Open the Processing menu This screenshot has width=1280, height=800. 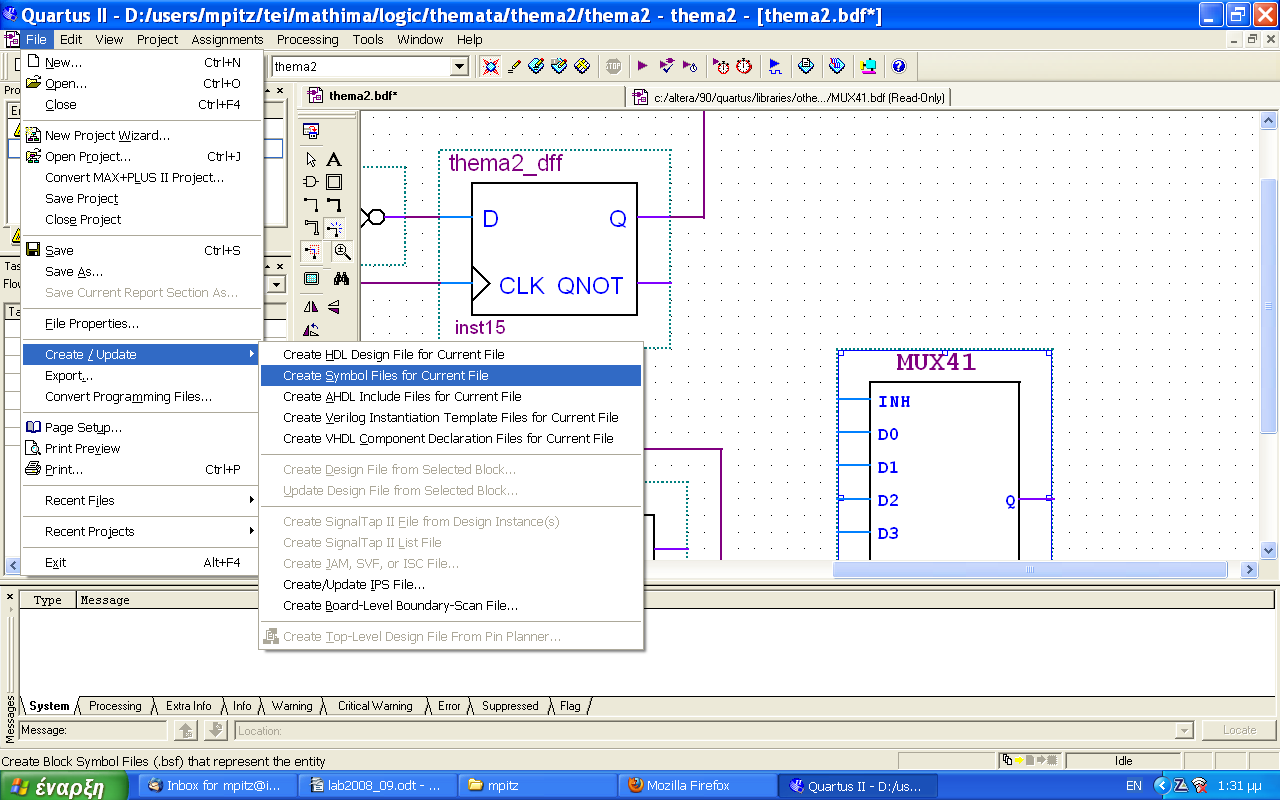(x=307, y=40)
